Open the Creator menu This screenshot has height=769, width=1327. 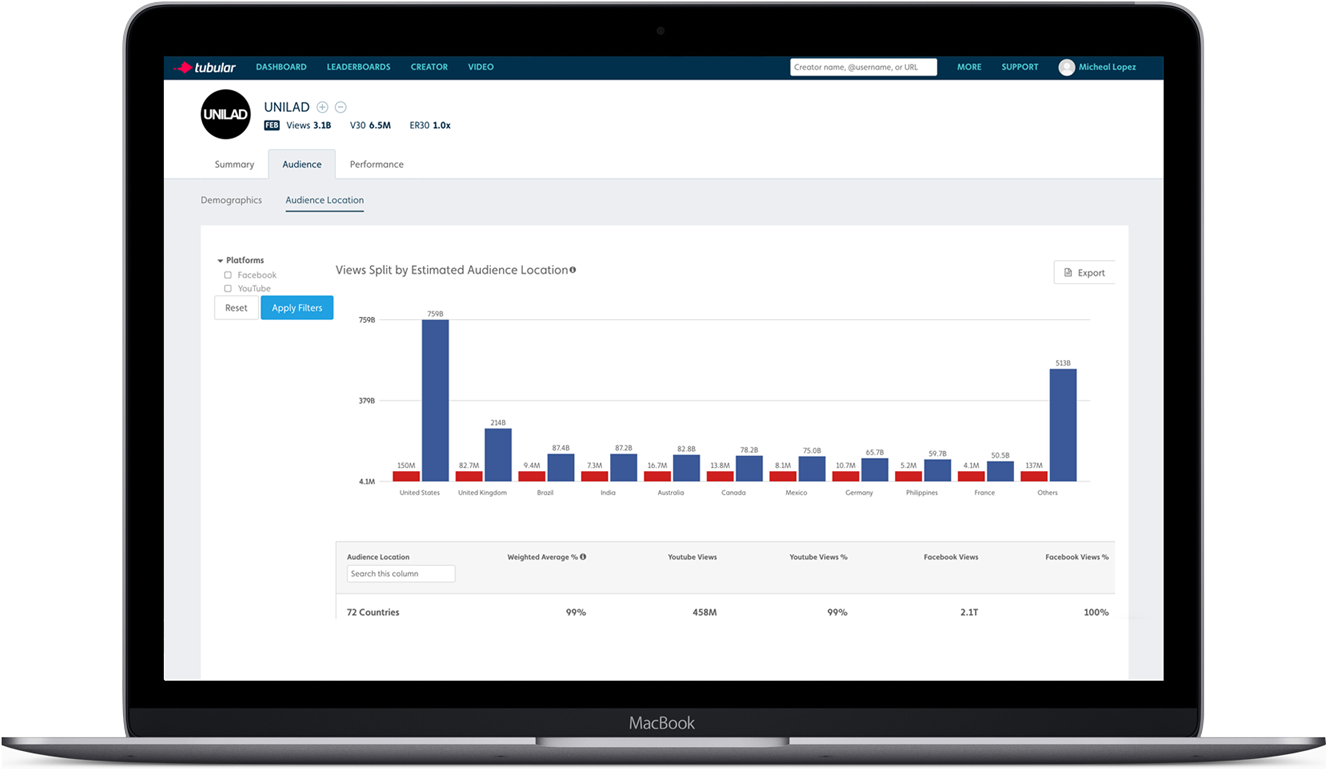click(x=429, y=67)
